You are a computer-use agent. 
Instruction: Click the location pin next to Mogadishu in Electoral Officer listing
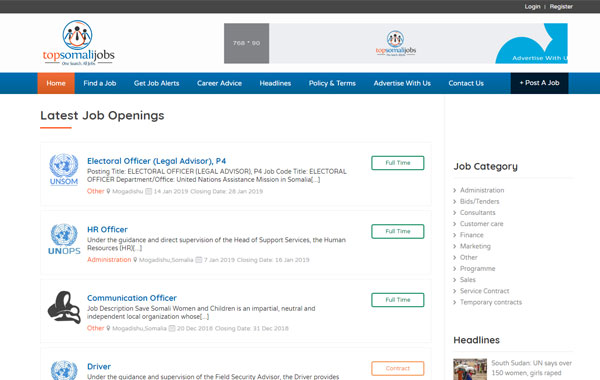108,191
